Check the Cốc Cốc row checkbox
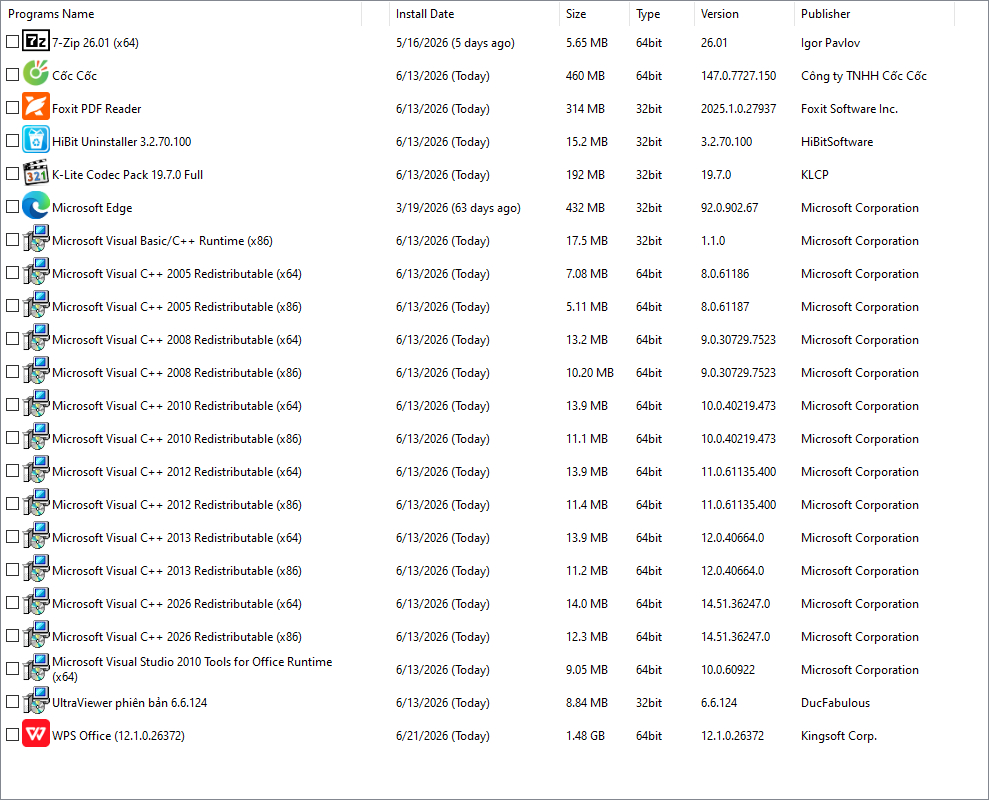The height and width of the screenshot is (800, 989). (13, 74)
